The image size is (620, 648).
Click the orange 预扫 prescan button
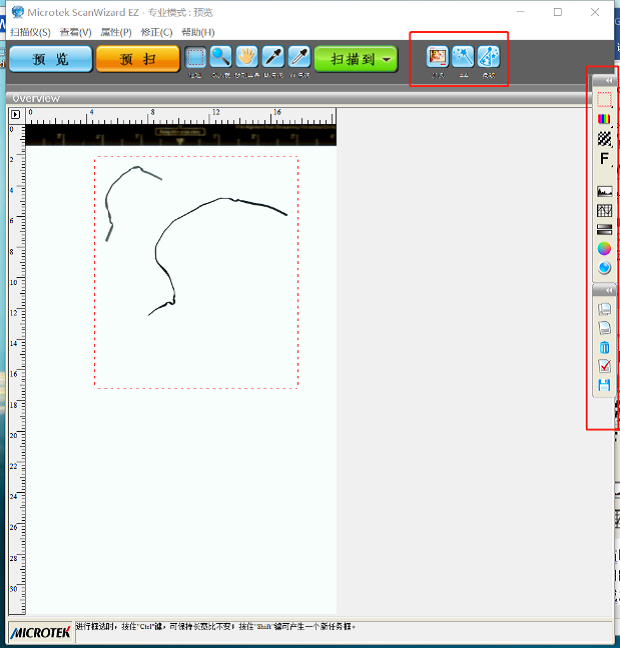137,59
